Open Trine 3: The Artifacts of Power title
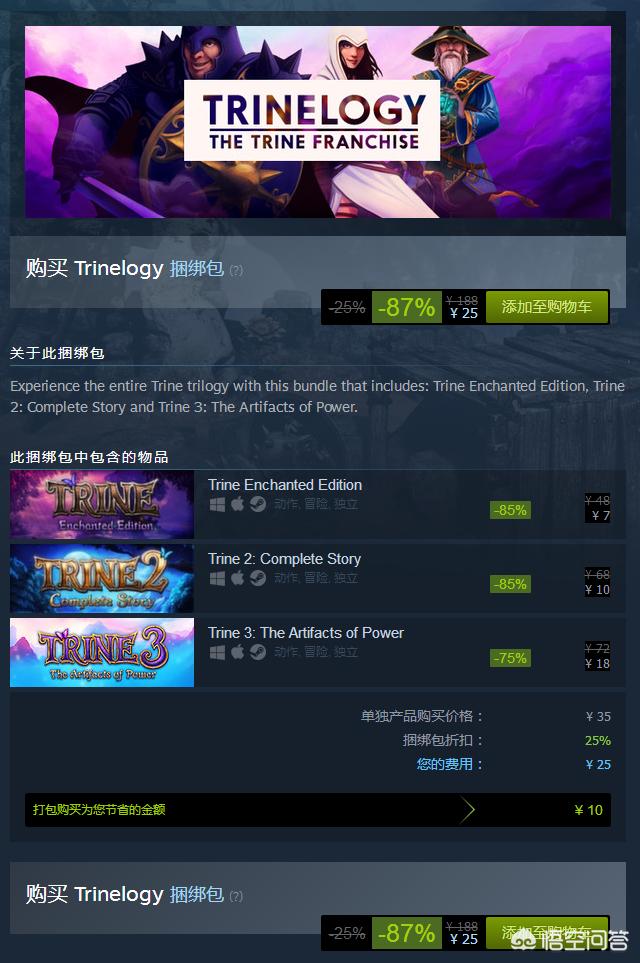 pyautogui.click(x=306, y=633)
